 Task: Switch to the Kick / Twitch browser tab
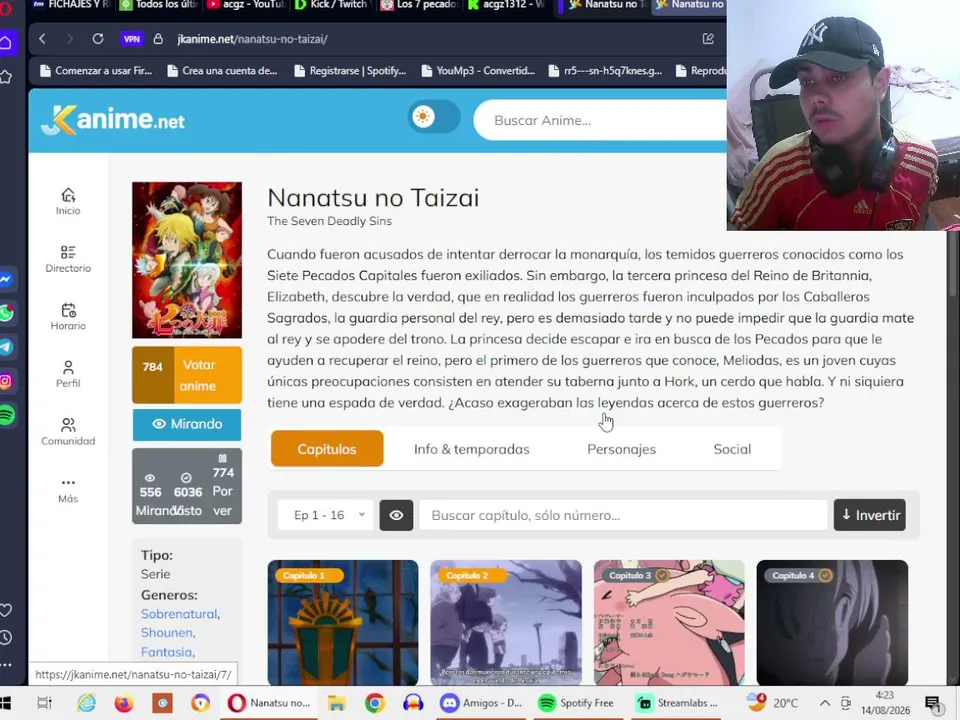(x=333, y=5)
